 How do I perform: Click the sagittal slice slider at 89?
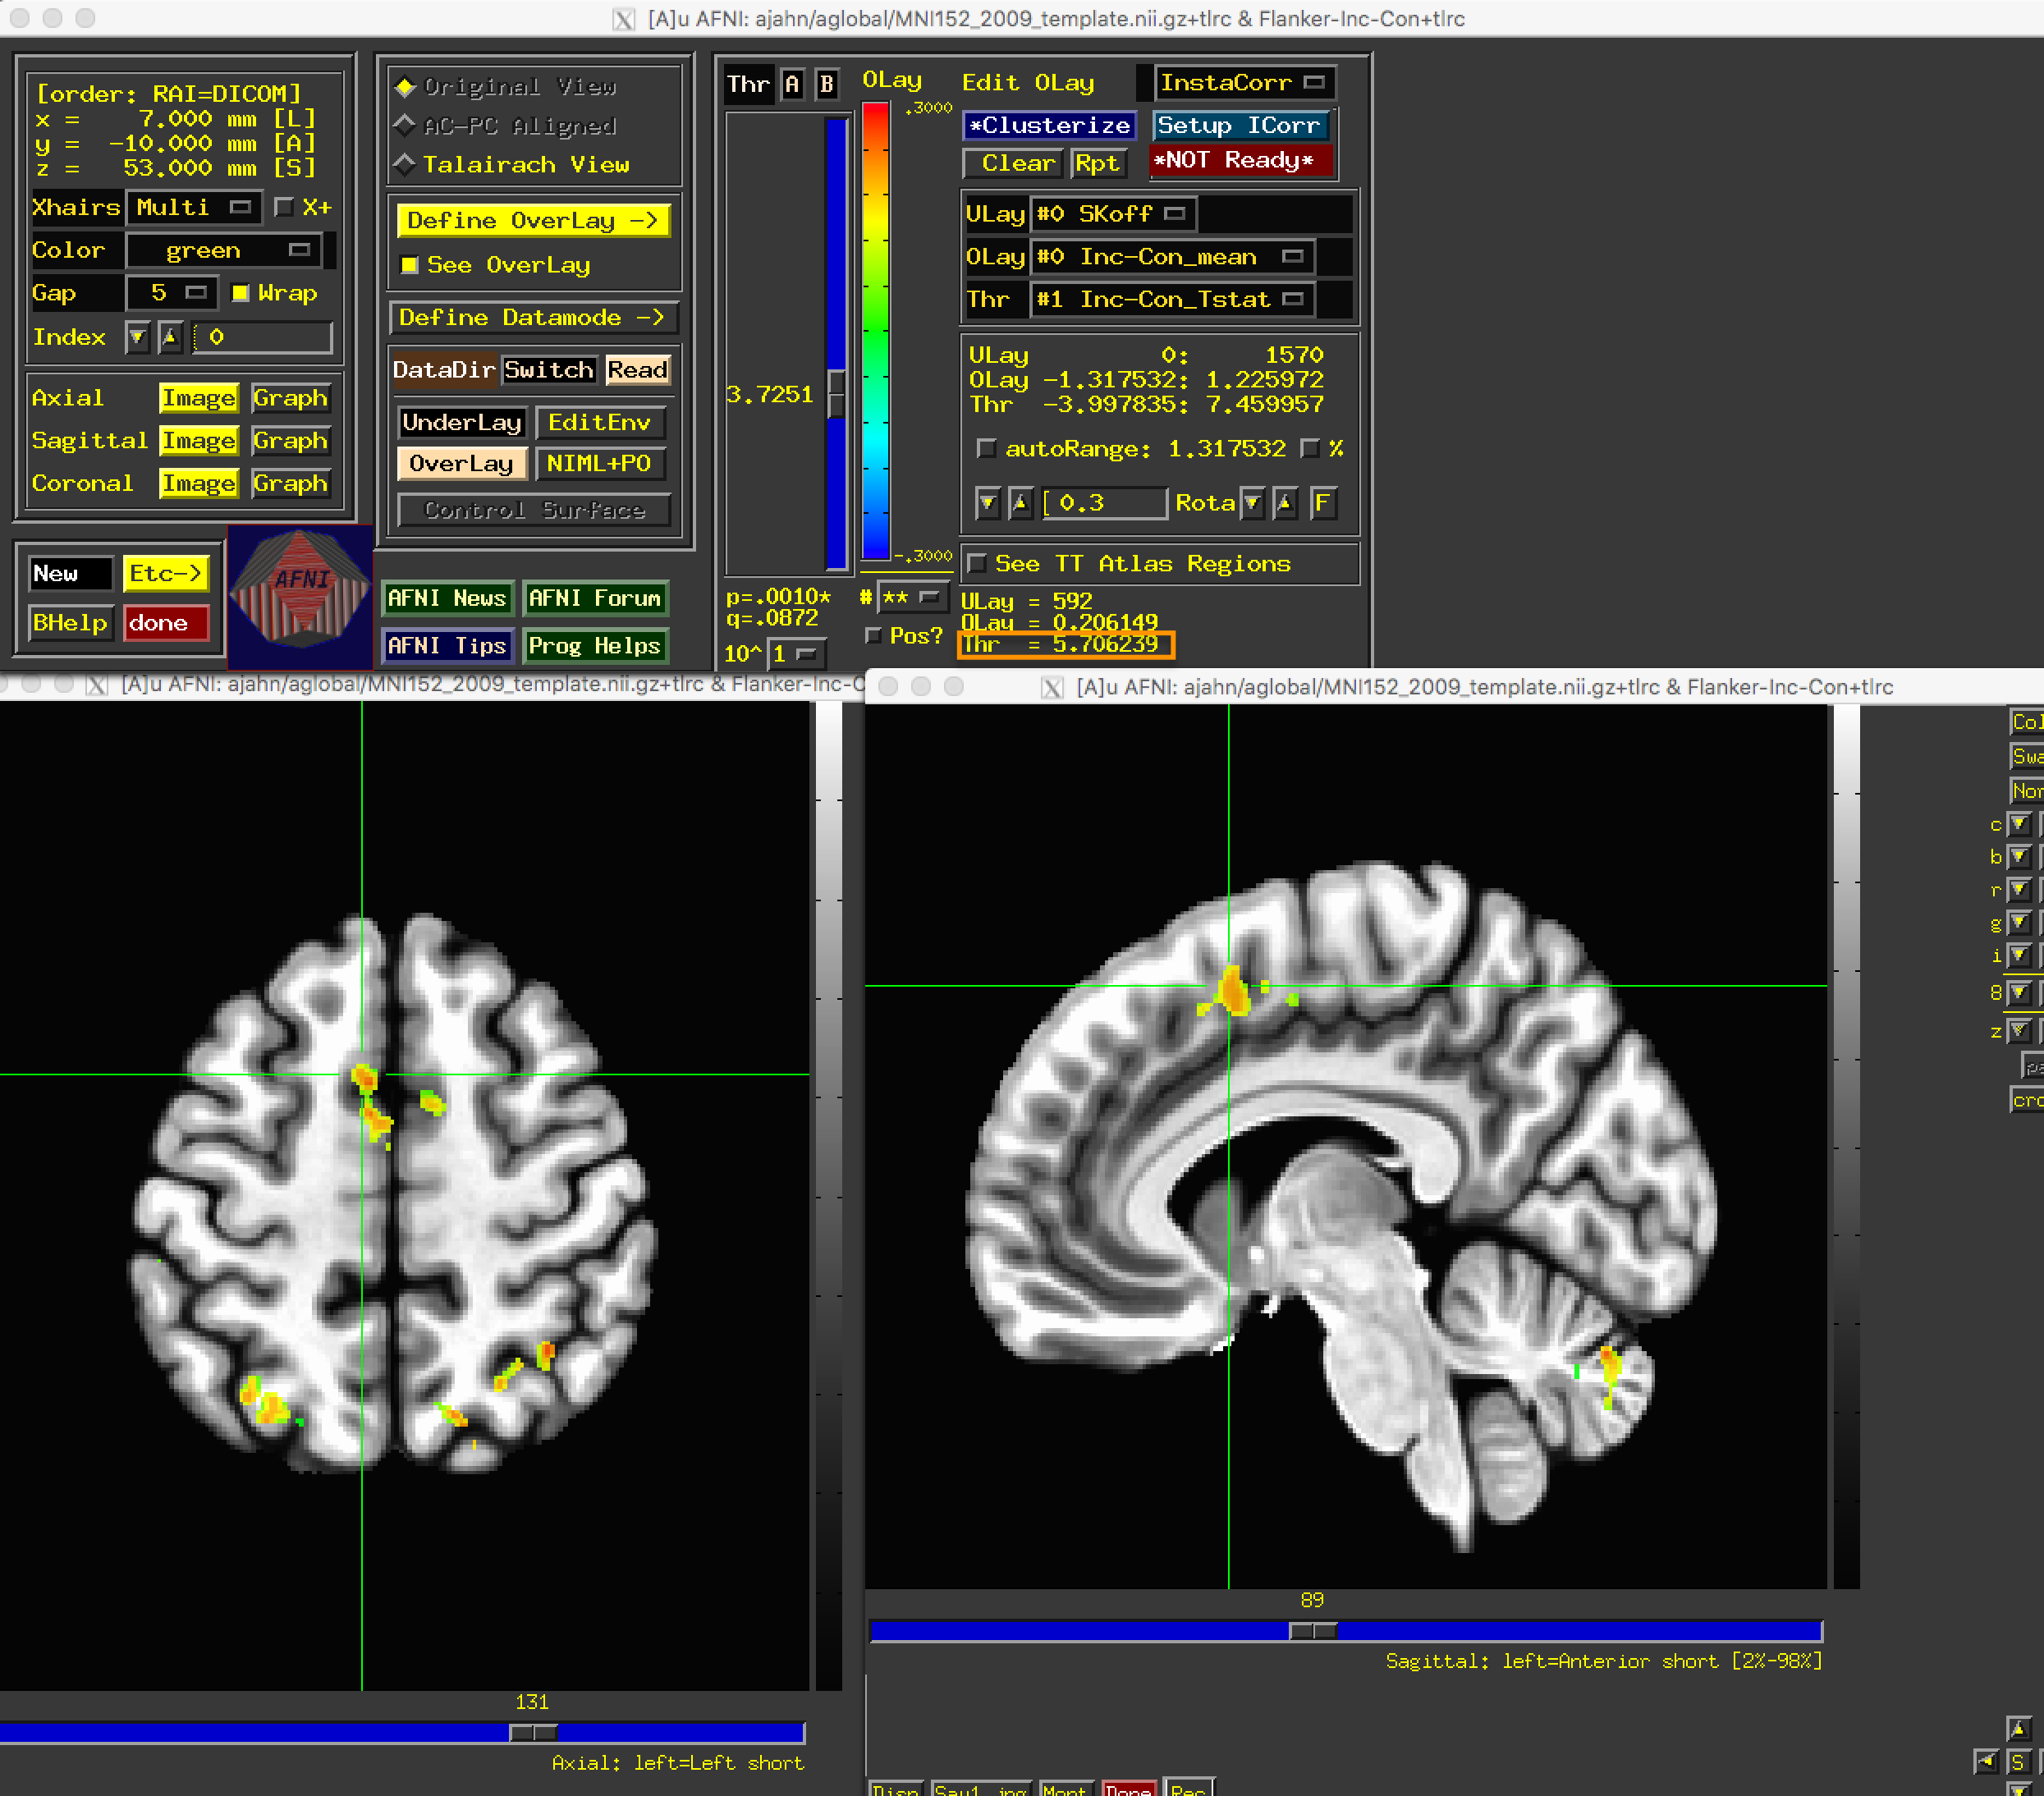click(1313, 1631)
